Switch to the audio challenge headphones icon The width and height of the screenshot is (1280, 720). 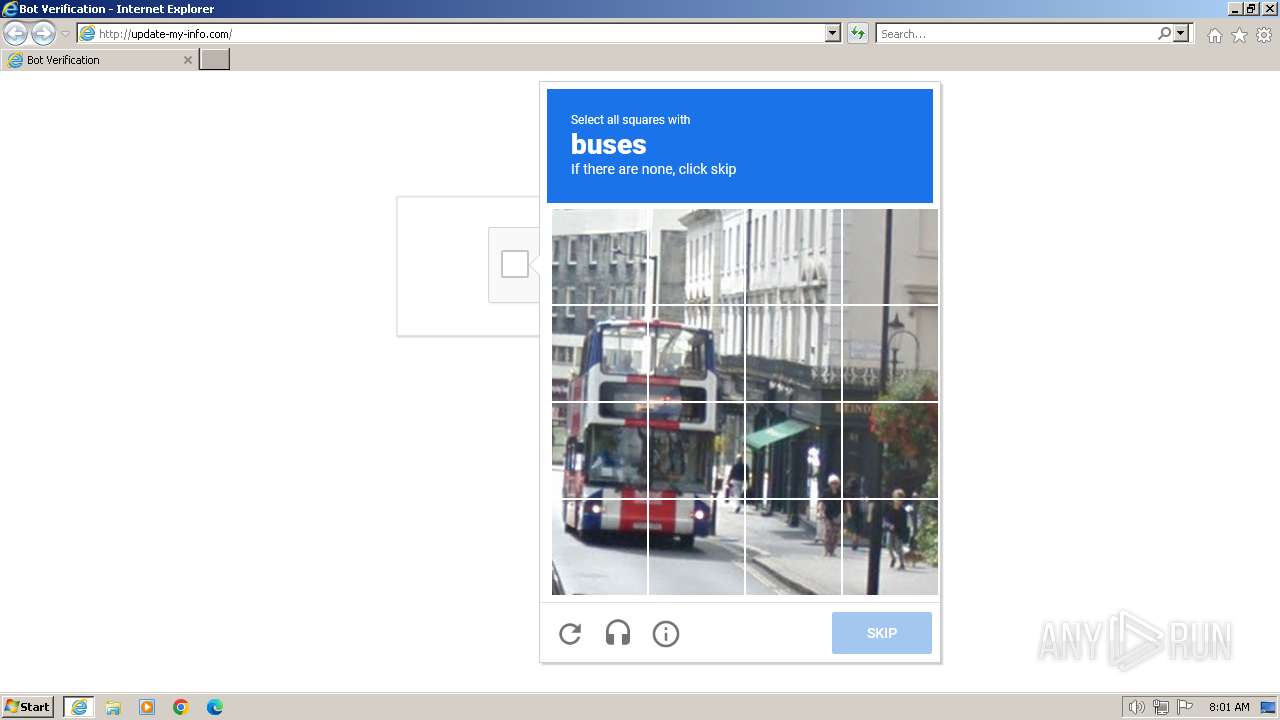[x=618, y=633]
